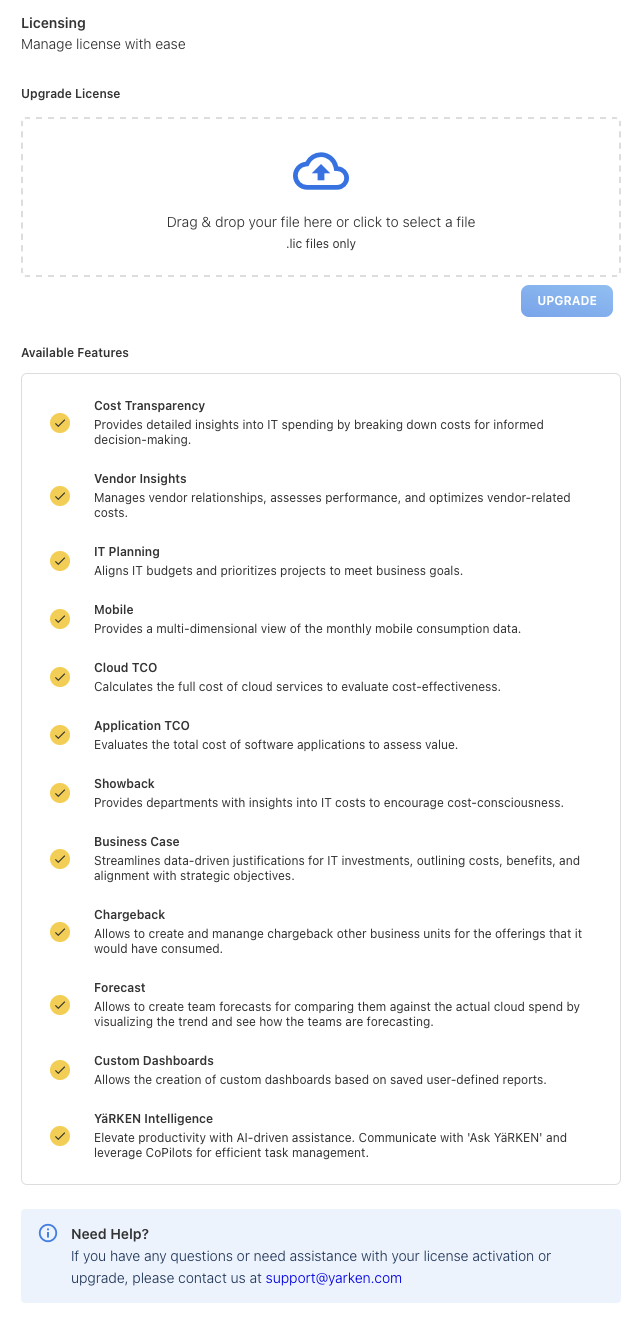Click the cloud upload icon
638x1324 pixels.
[320, 172]
